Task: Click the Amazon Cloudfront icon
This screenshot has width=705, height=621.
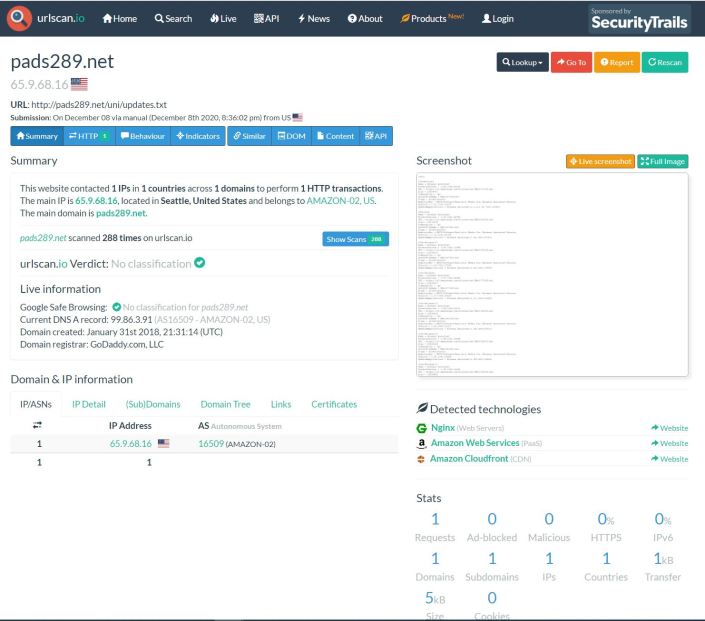Action: 421,458
